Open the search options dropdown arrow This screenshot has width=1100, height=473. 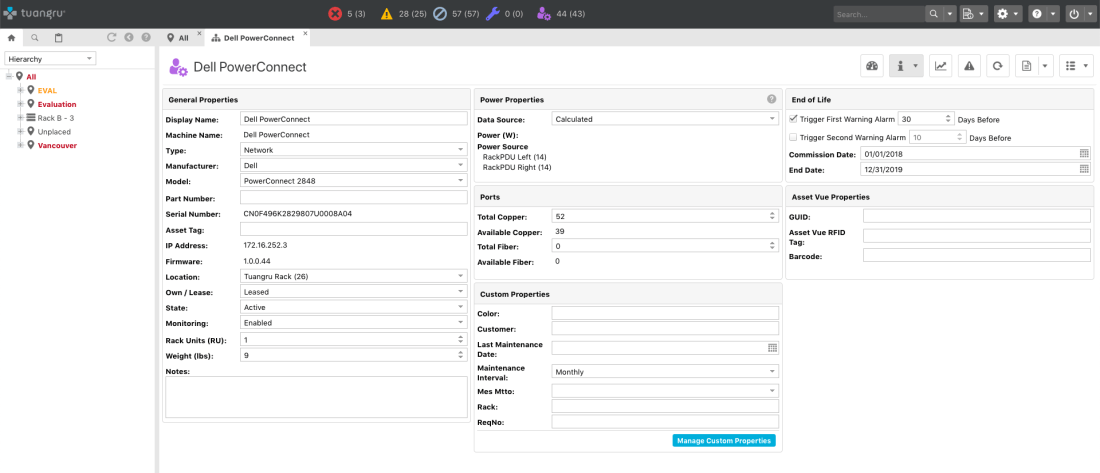(951, 14)
